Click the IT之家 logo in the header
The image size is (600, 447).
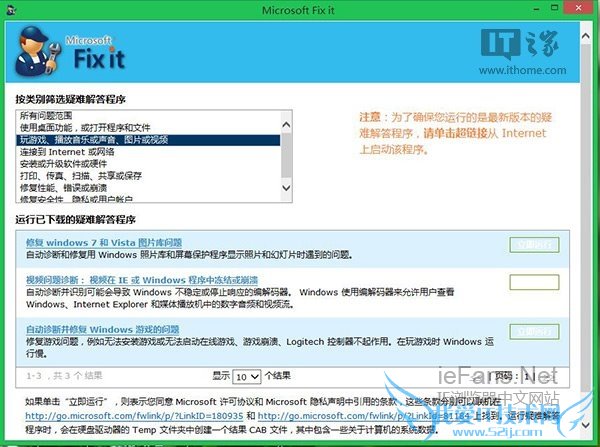520,44
